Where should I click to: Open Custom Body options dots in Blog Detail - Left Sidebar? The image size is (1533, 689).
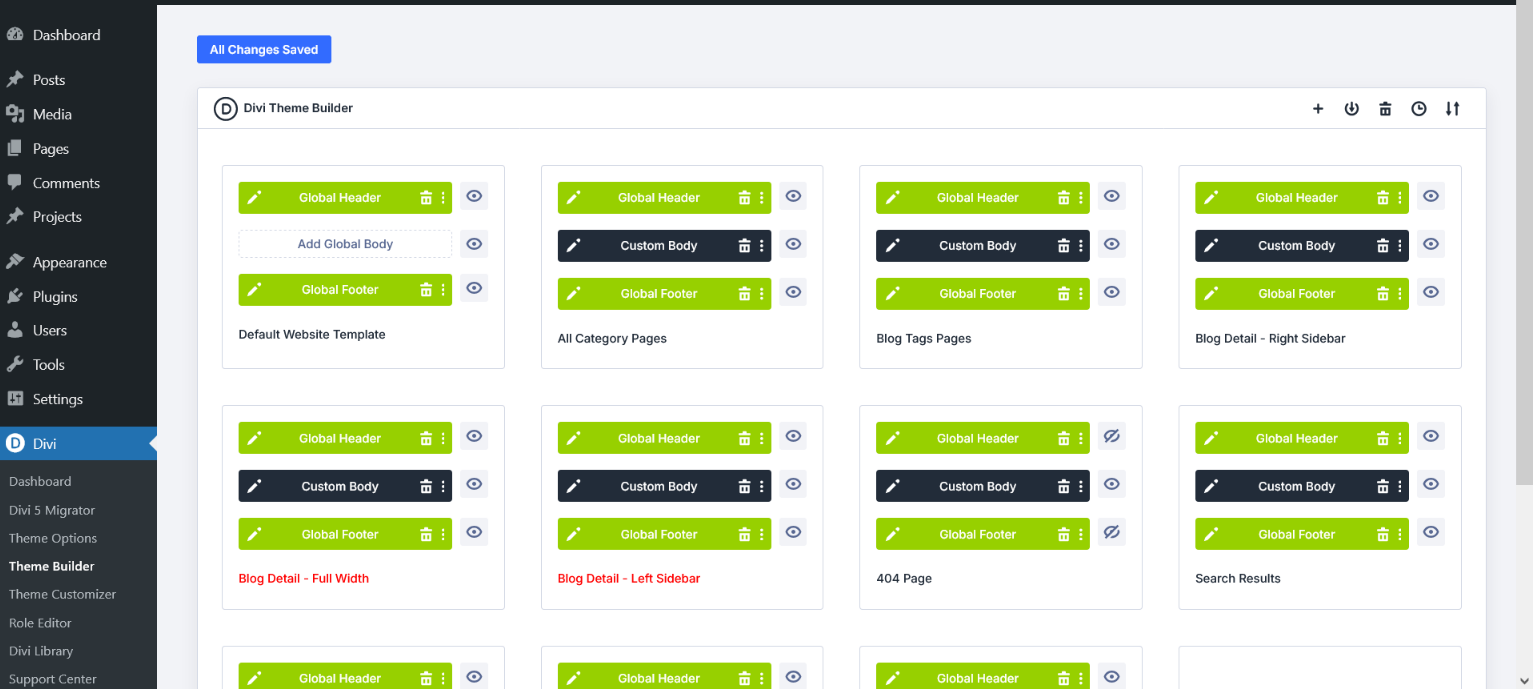point(762,487)
